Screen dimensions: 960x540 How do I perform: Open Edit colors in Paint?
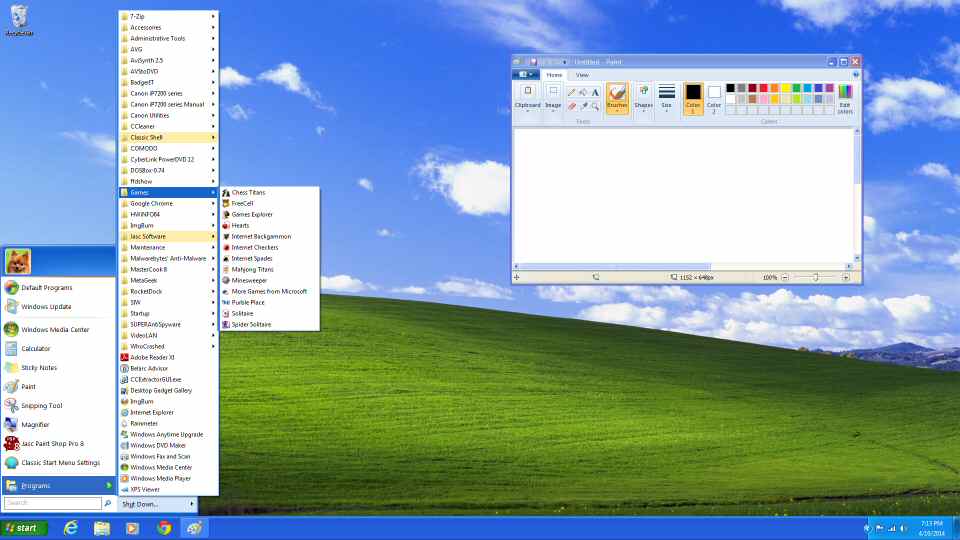coord(845,99)
